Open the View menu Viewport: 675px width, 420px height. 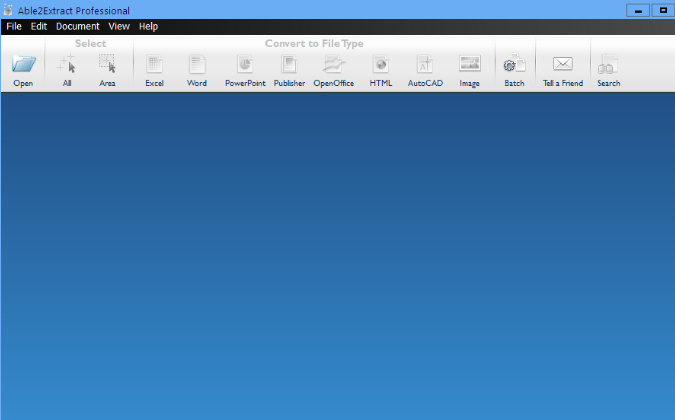(119, 26)
